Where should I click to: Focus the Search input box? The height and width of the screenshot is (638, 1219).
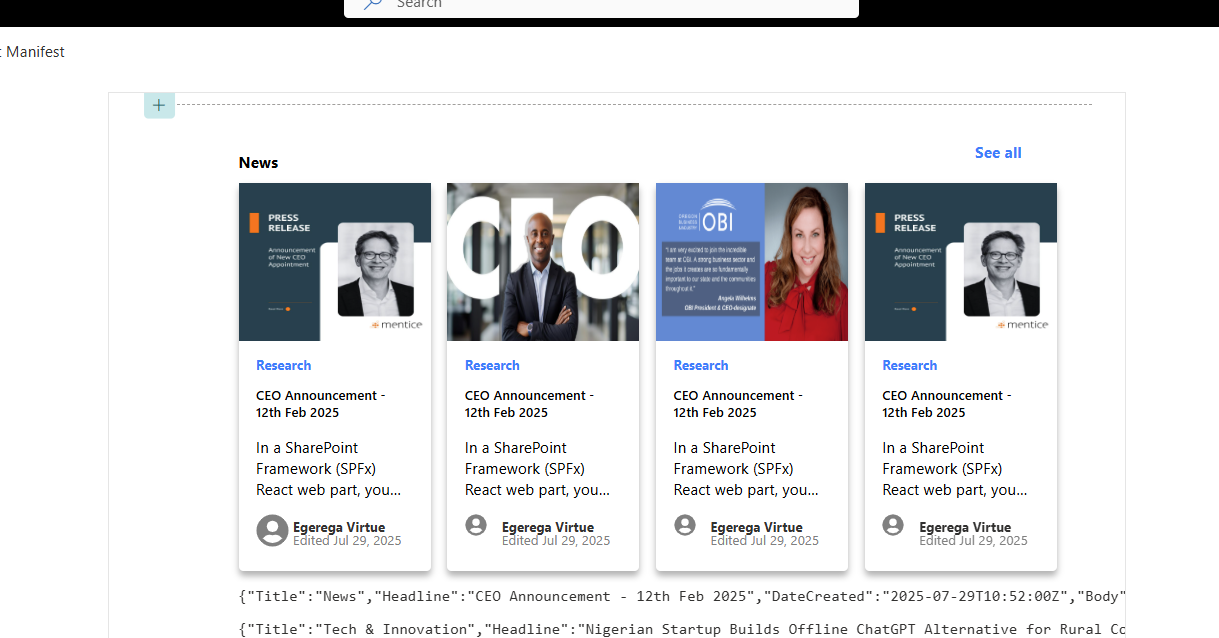[600, 5]
